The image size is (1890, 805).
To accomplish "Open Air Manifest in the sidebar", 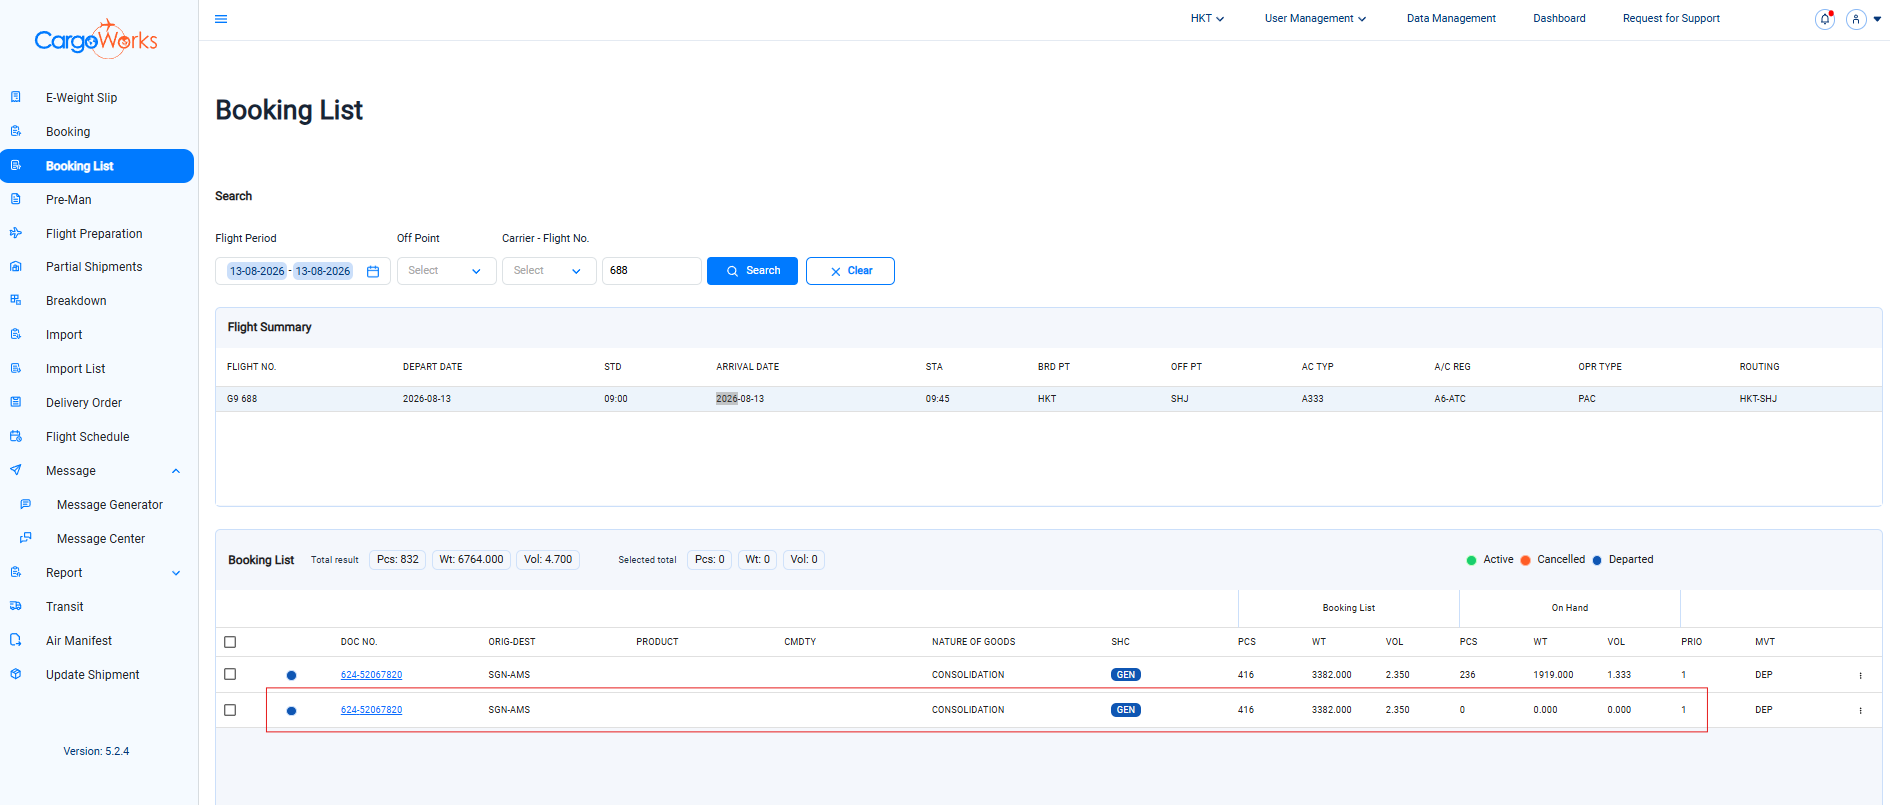I will coord(79,641).
